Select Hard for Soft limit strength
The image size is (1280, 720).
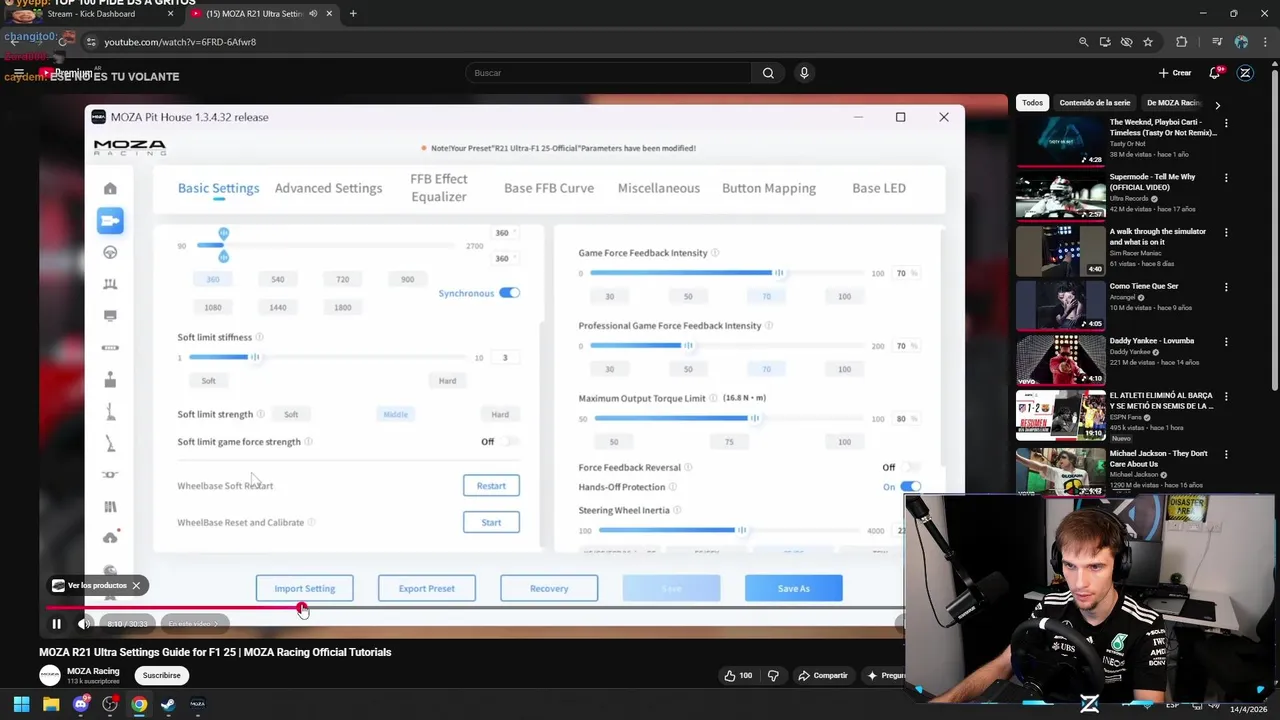pos(500,414)
